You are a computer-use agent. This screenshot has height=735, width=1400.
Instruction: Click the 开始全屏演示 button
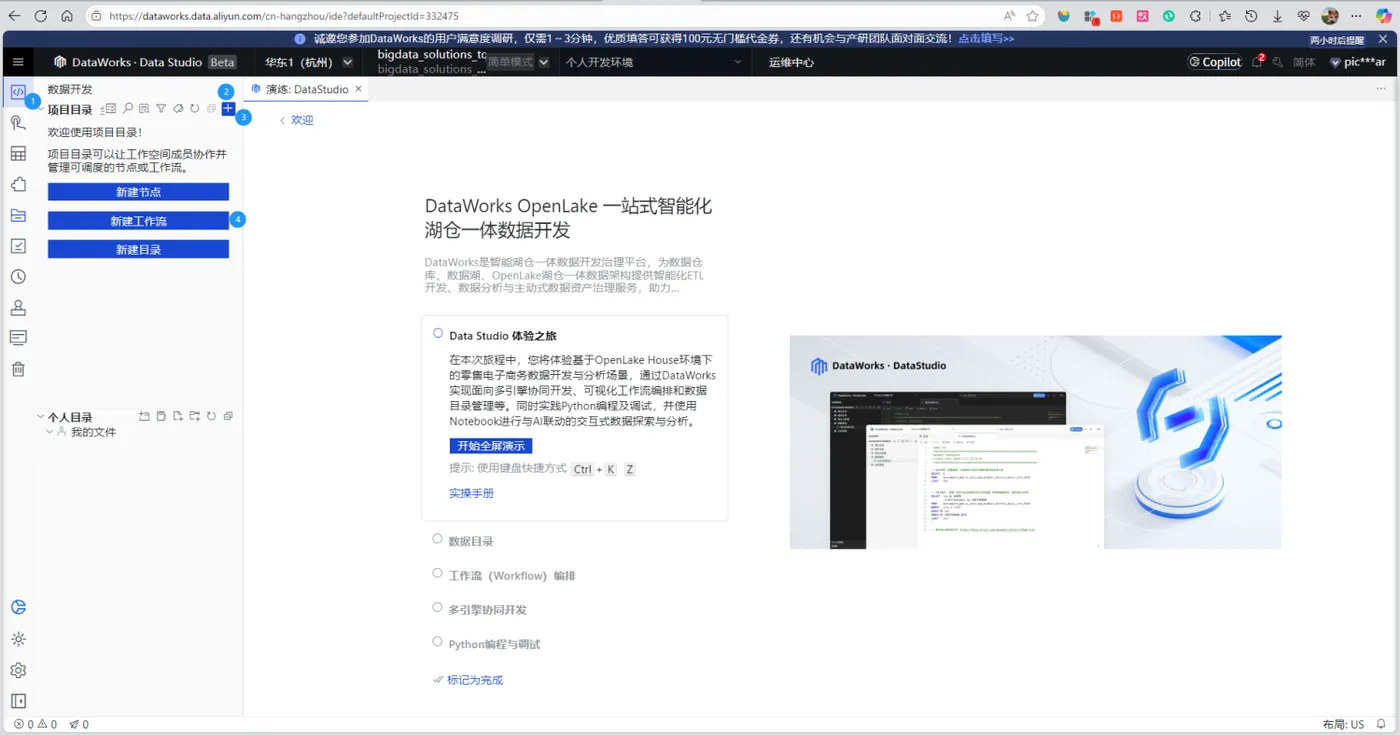coord(491,446)
